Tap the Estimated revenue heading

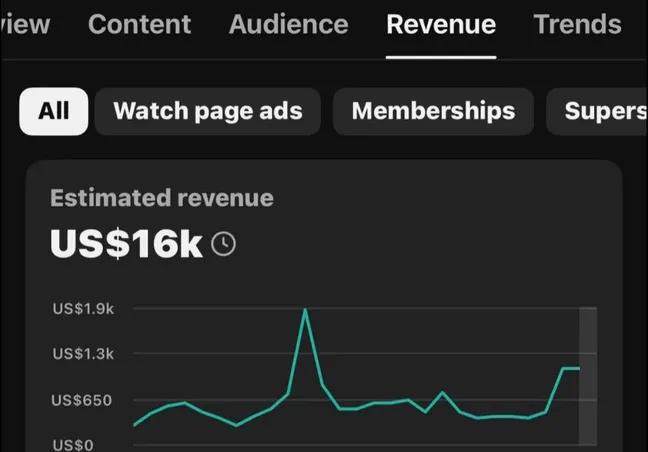[161, 198]
